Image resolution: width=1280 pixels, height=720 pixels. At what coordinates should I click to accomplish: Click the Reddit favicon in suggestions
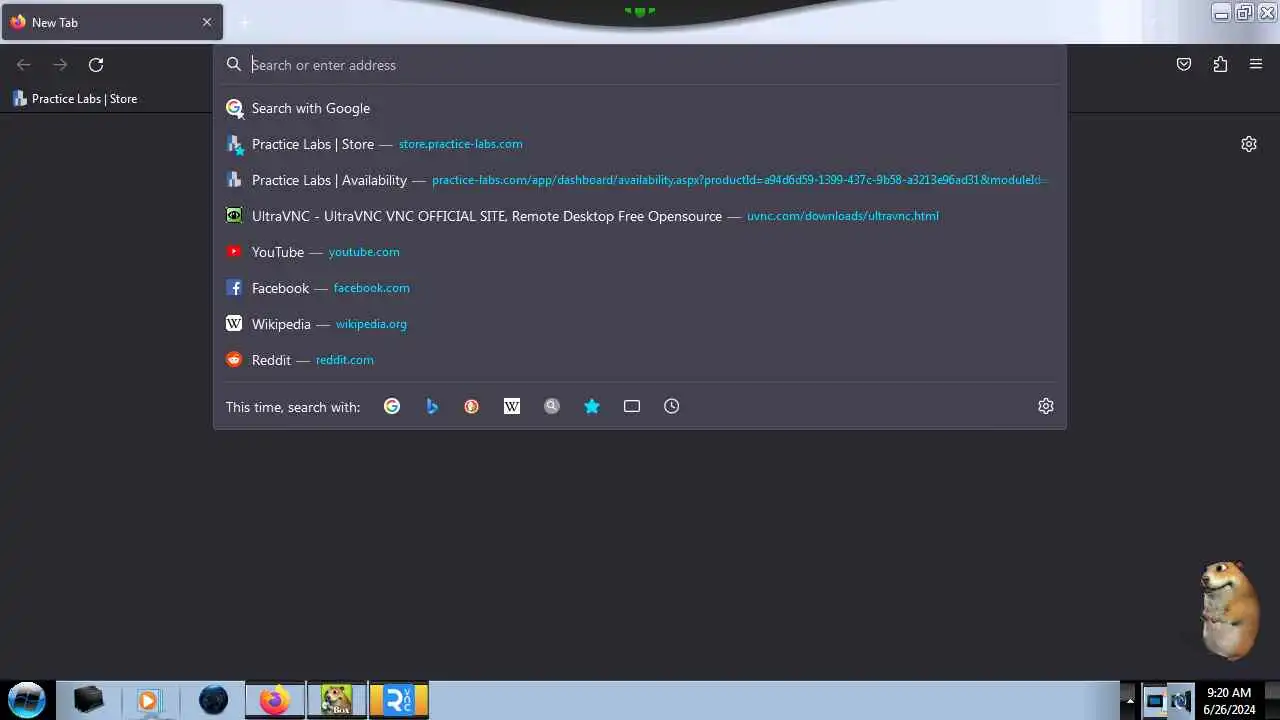pos(234,360)
